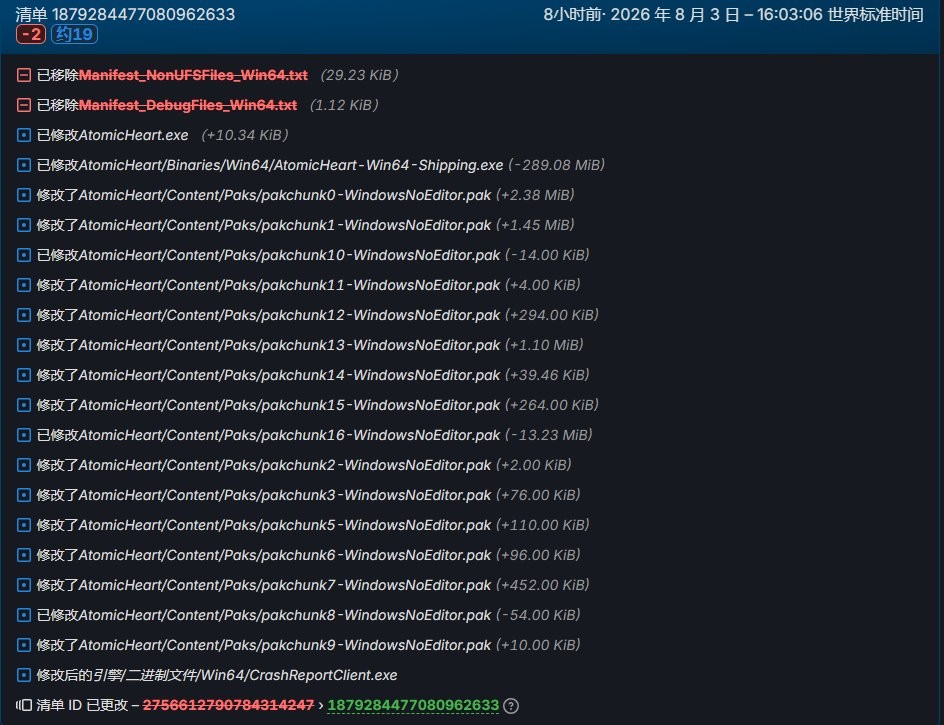Open new manifest ID 1879284477080962633 link
Screen dimensions: 944x725
[x=413, y=705]
